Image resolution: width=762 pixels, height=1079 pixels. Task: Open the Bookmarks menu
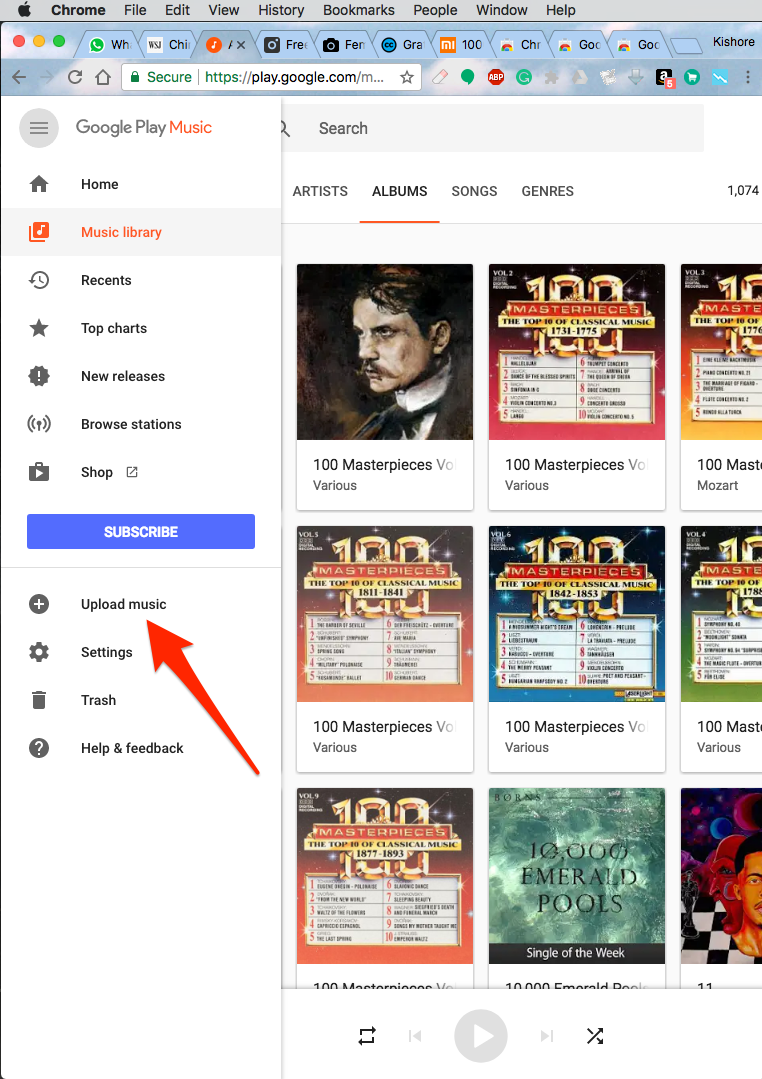click(x=359, y=10)
